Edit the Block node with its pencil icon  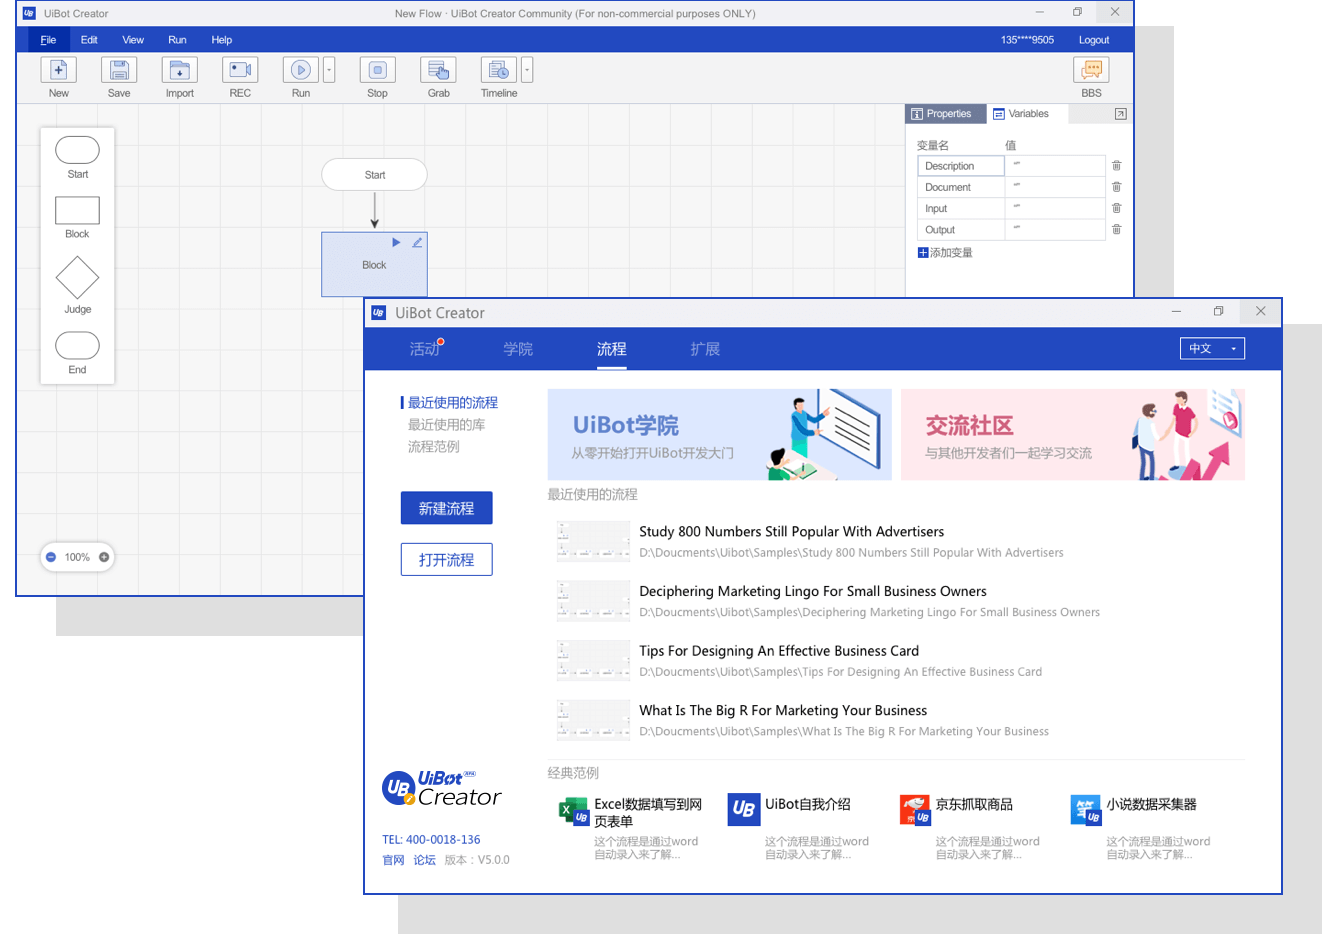pyautogui.click(x=417, y=242)
